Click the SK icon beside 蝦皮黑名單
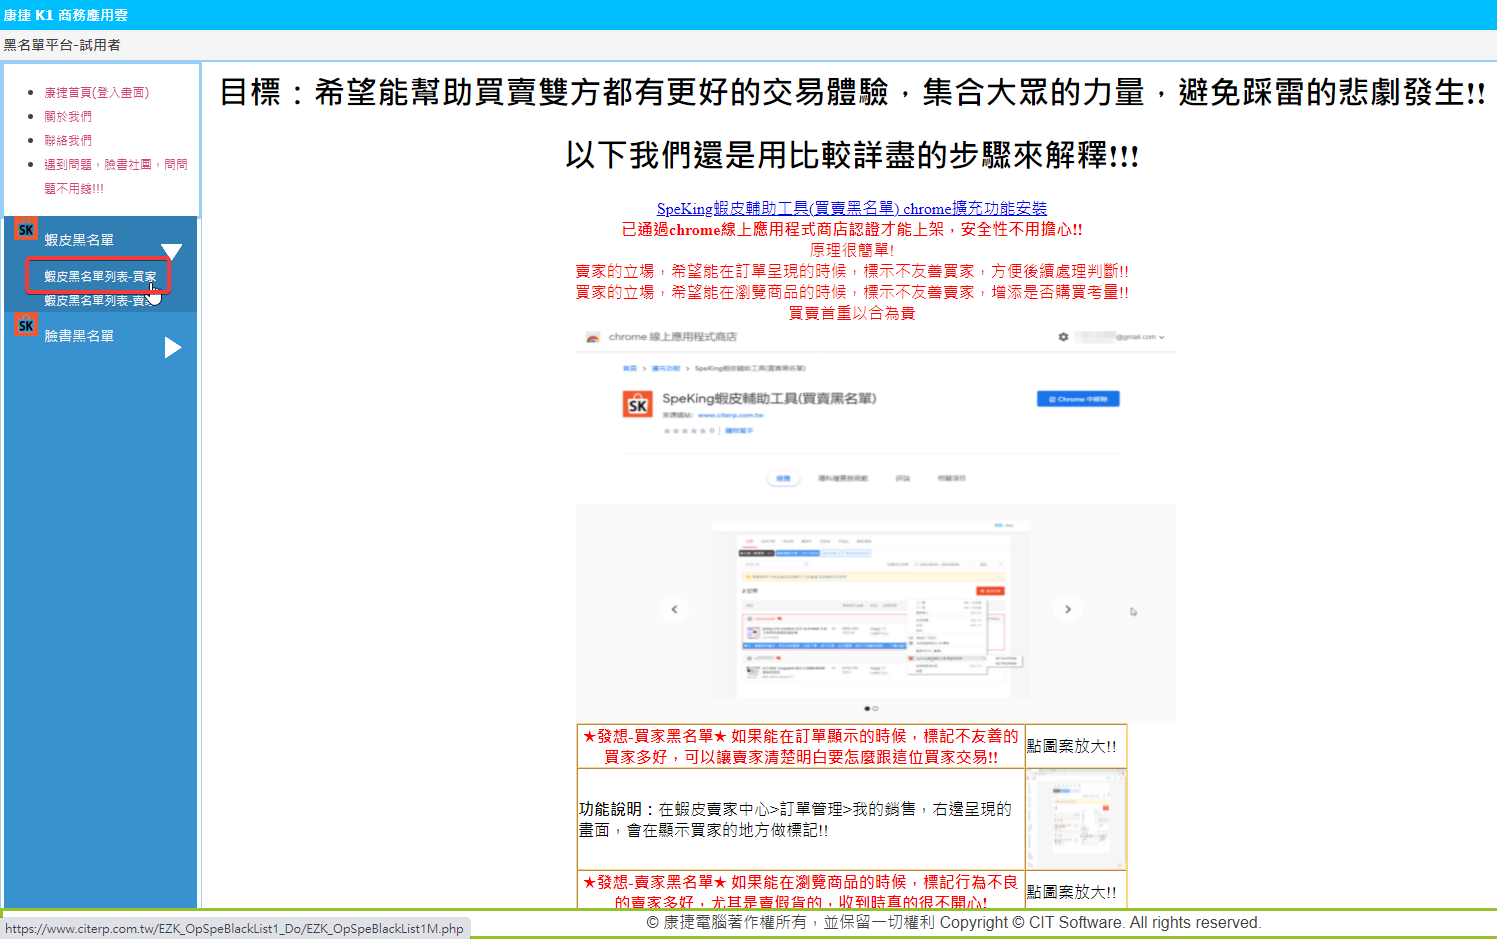 coord(26,229)
